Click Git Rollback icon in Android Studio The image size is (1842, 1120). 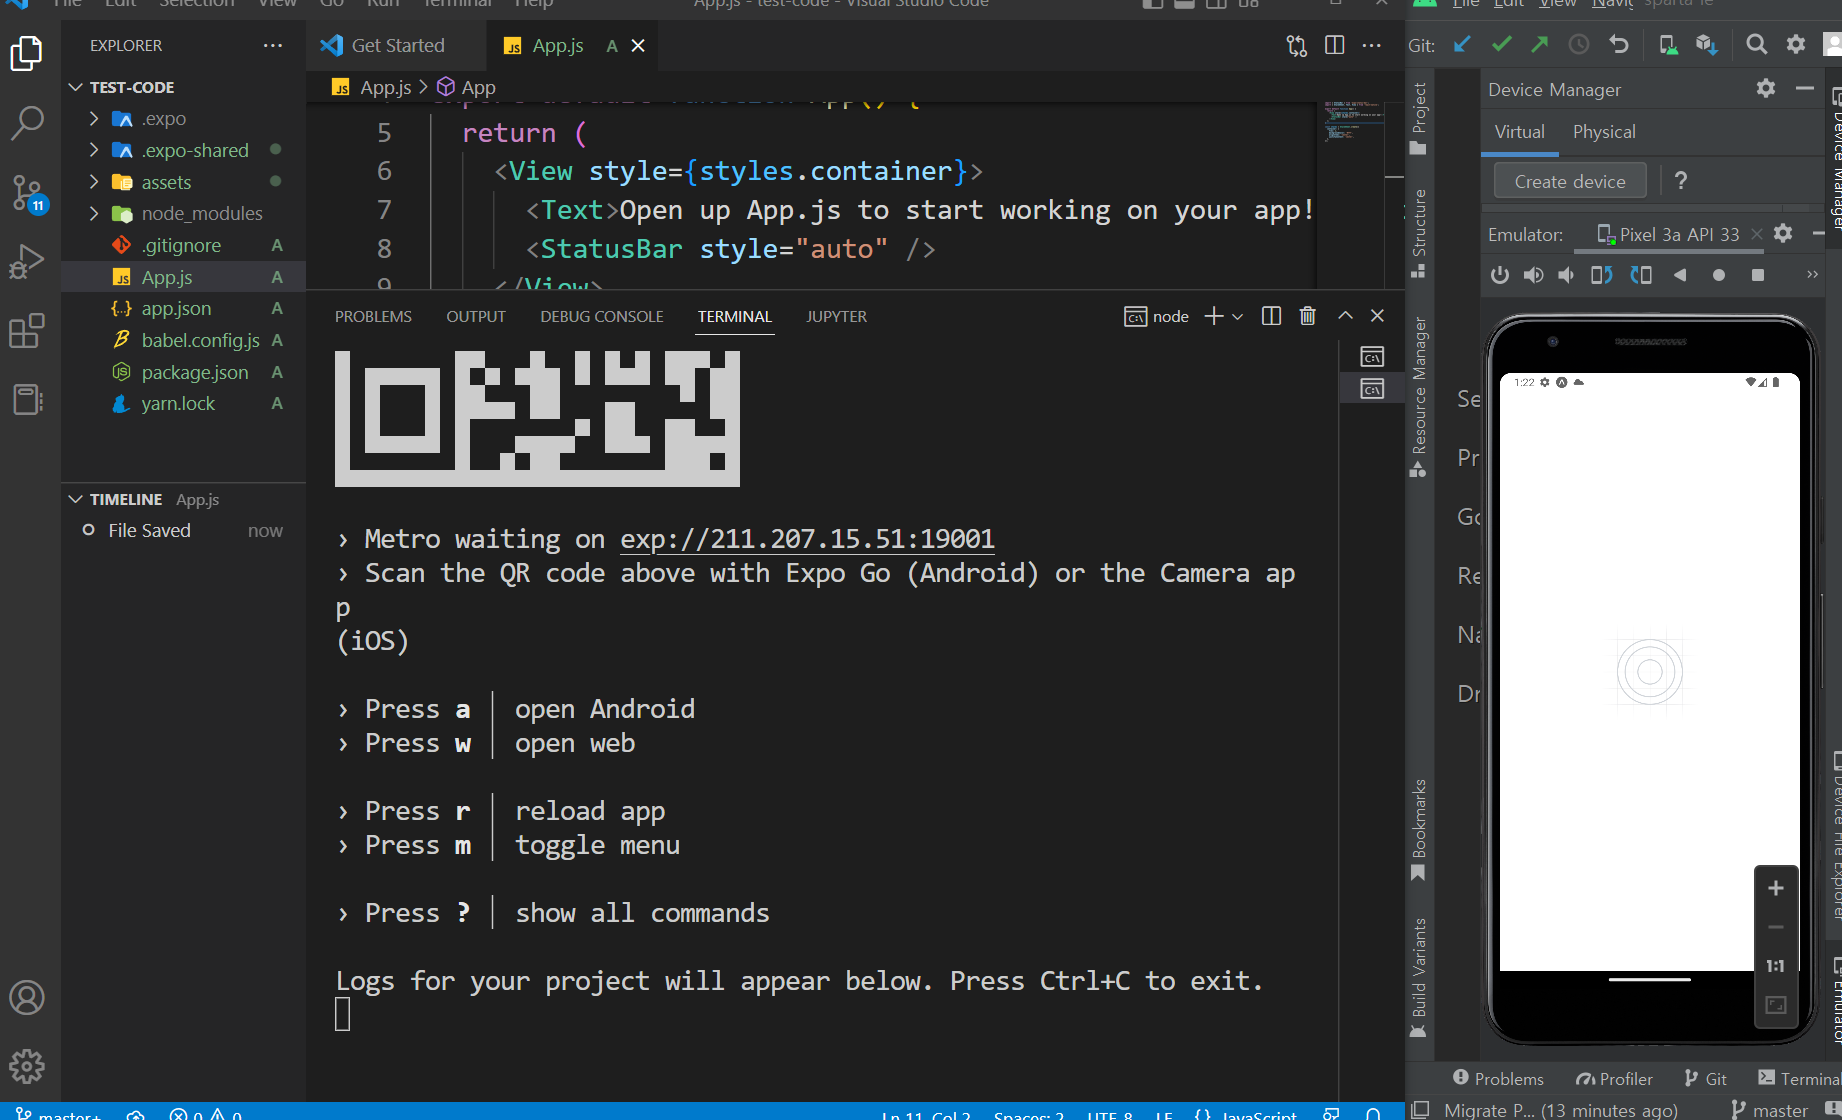(1619, 44)
